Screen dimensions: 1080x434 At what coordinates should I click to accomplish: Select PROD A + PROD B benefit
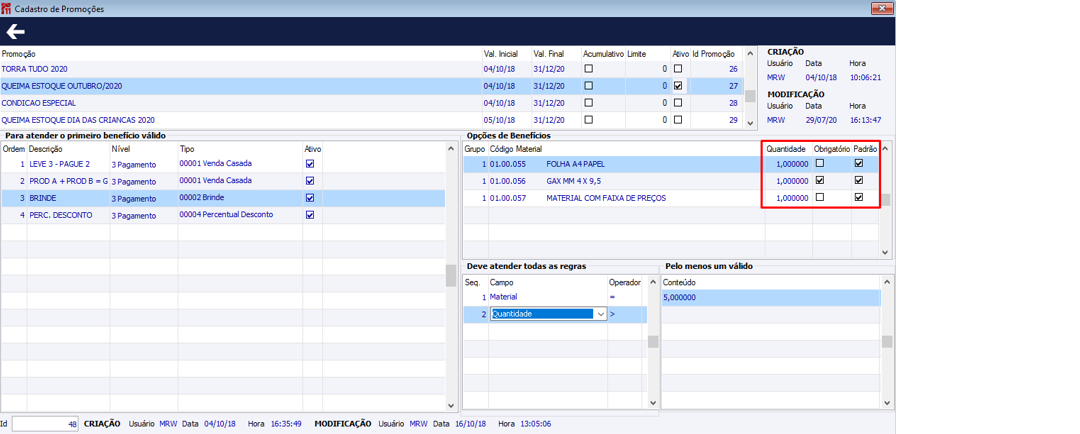[x=223, y=181]
